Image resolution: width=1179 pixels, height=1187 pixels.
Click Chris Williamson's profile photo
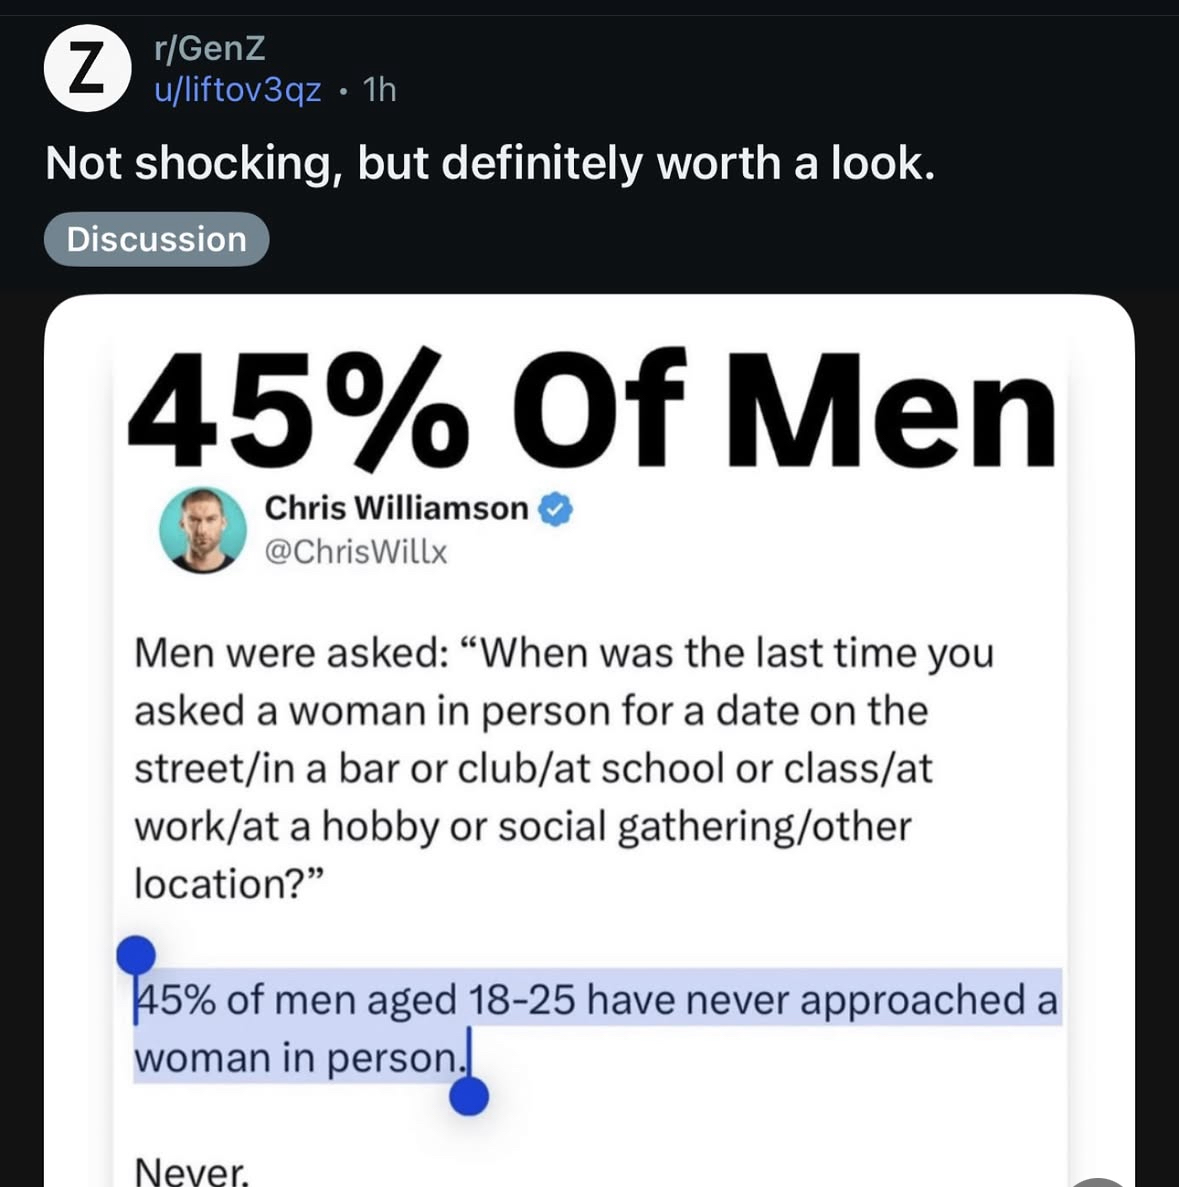click(x=203, y=530)
